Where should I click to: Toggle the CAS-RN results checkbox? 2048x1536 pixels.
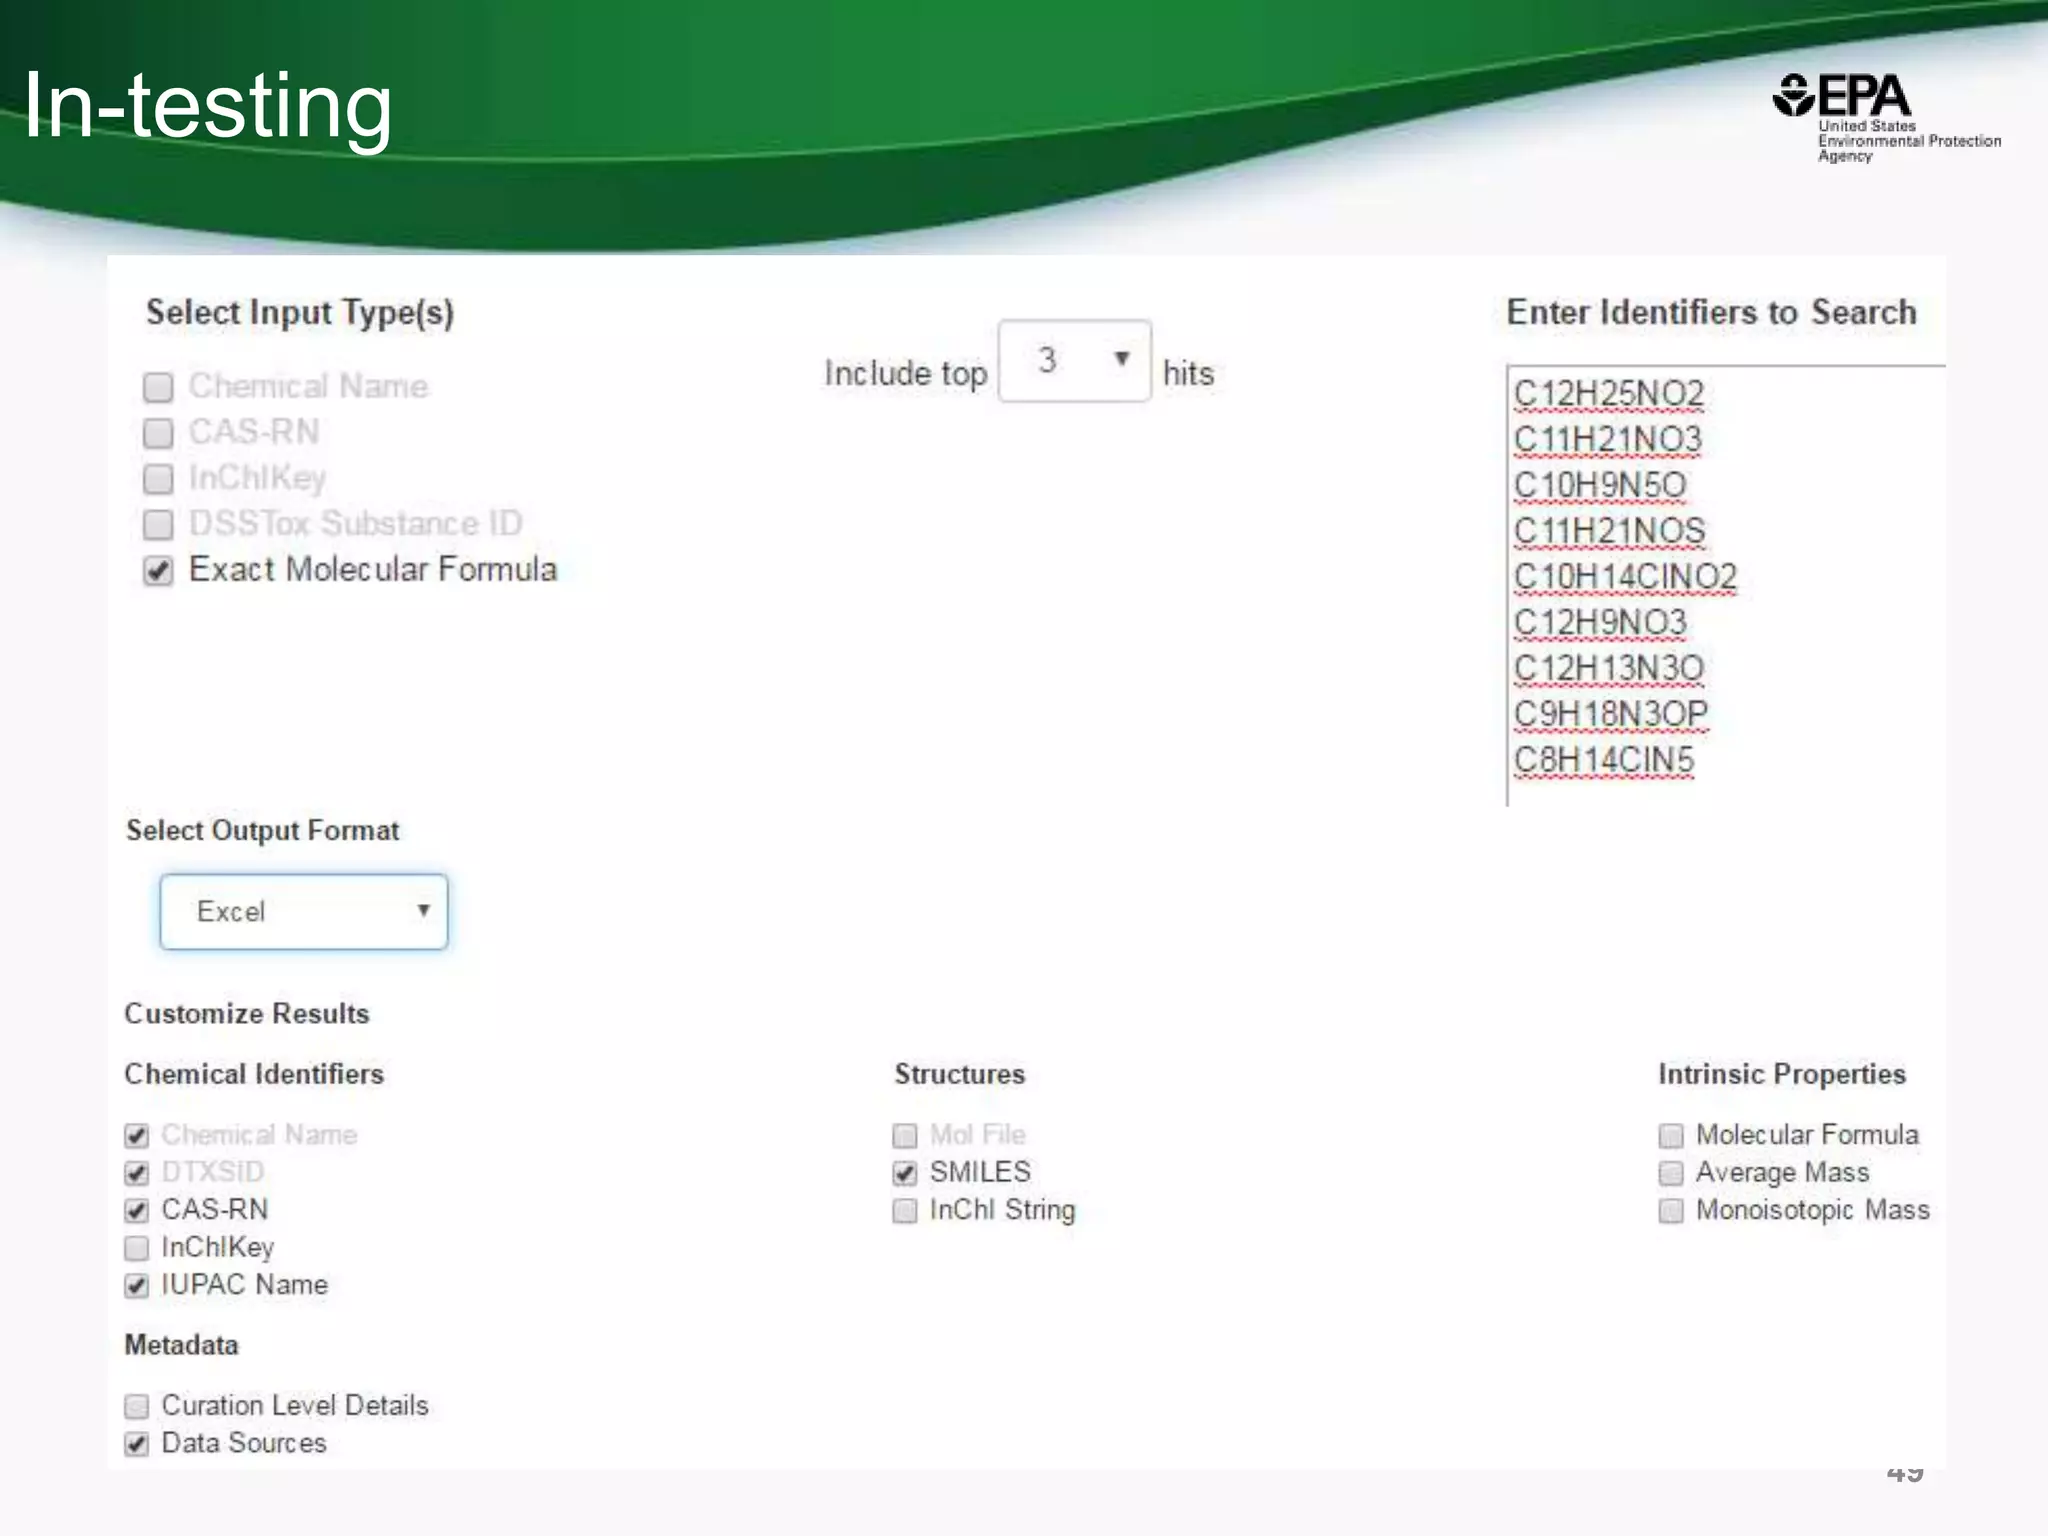137,1211
